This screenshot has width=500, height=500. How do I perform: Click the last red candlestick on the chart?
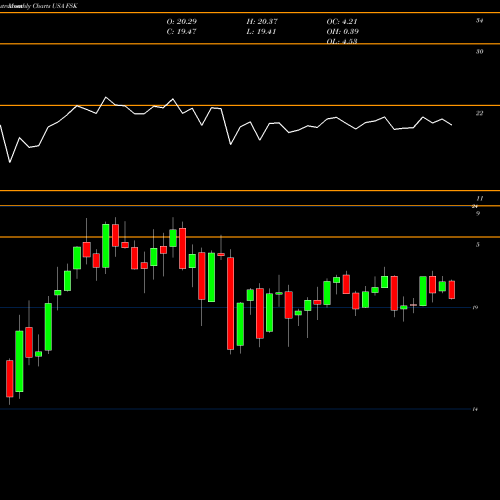coord(452,290)
